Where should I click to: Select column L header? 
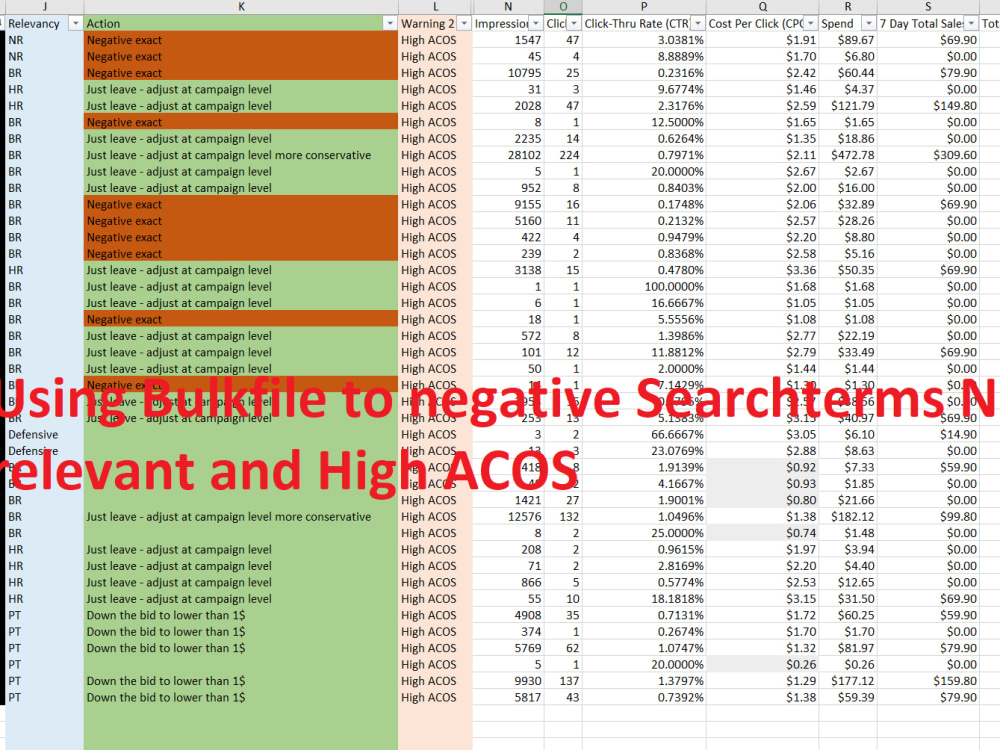coord(436,6)
